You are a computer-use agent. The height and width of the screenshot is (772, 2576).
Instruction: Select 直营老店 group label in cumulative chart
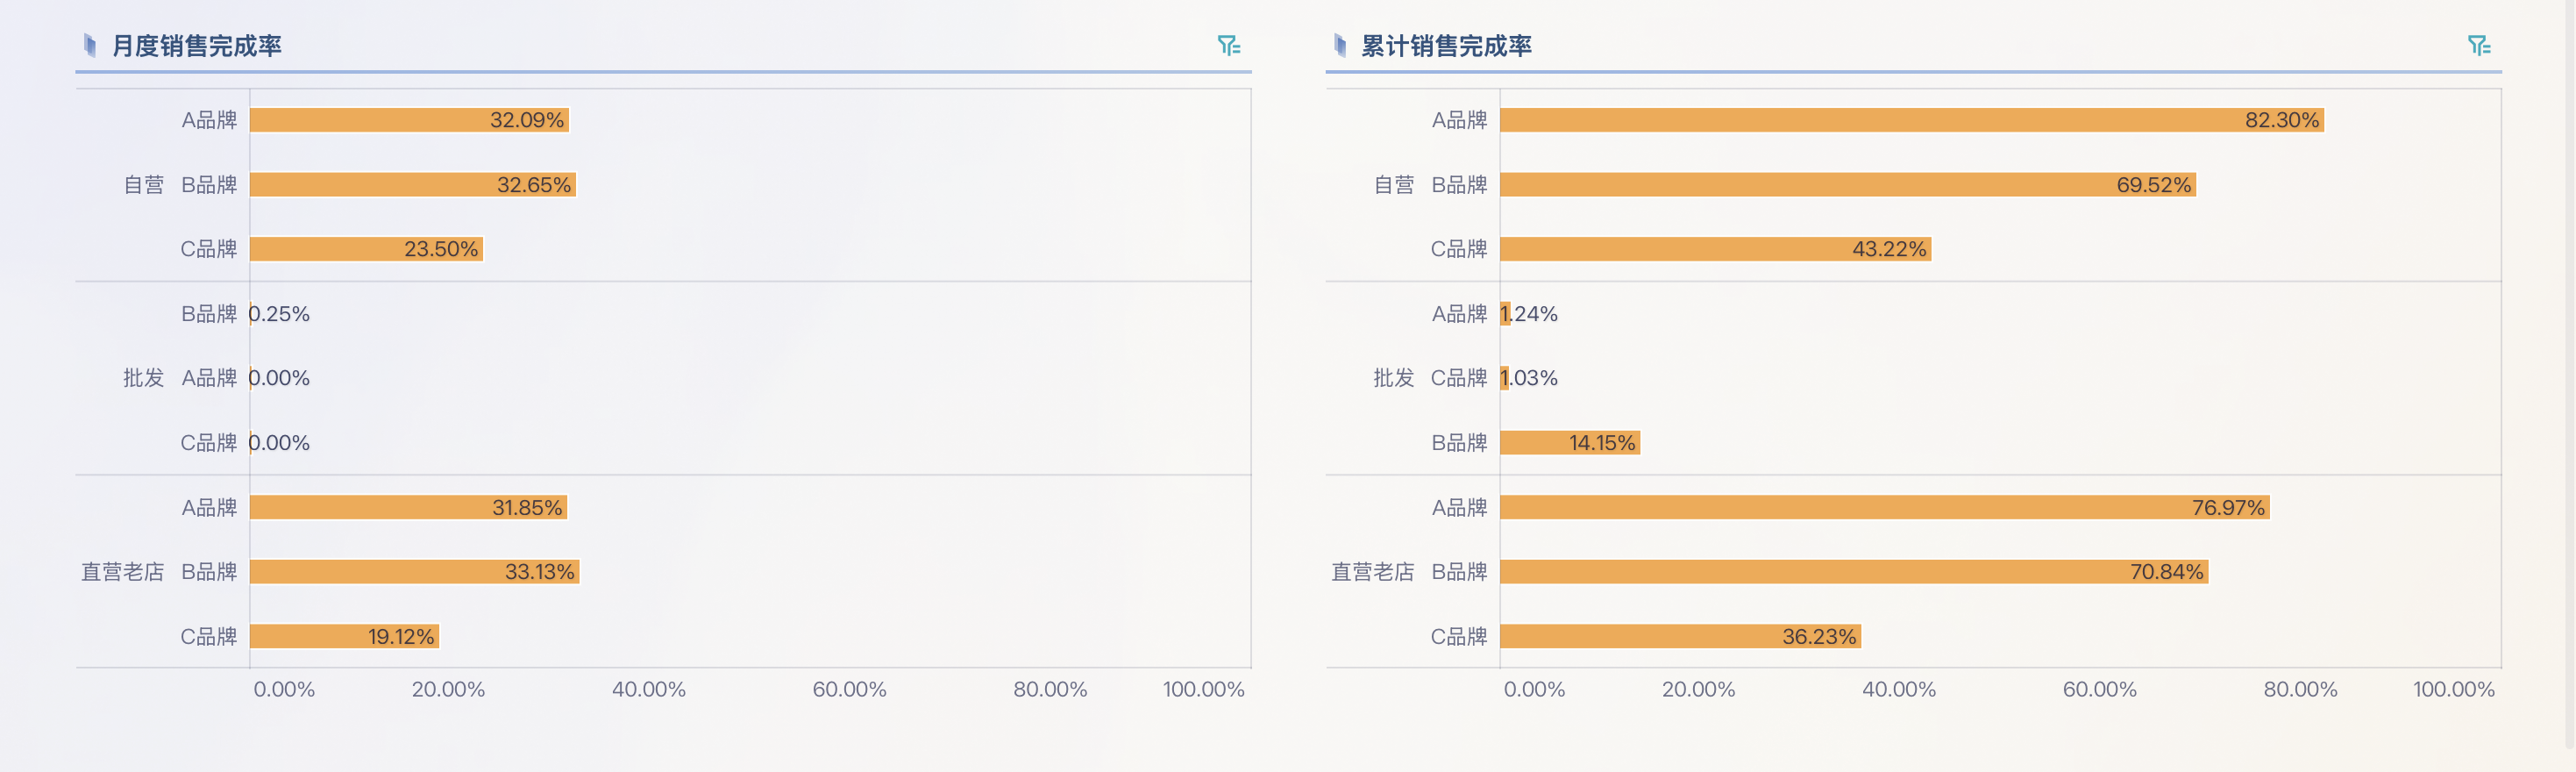pyautogui.click(x=1373, y=572)
